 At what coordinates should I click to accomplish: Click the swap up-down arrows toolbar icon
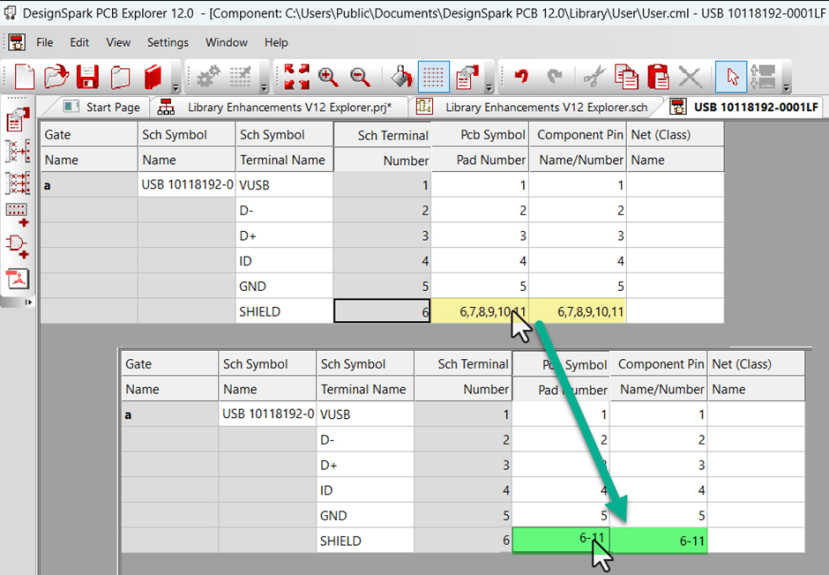pos(762,77)
